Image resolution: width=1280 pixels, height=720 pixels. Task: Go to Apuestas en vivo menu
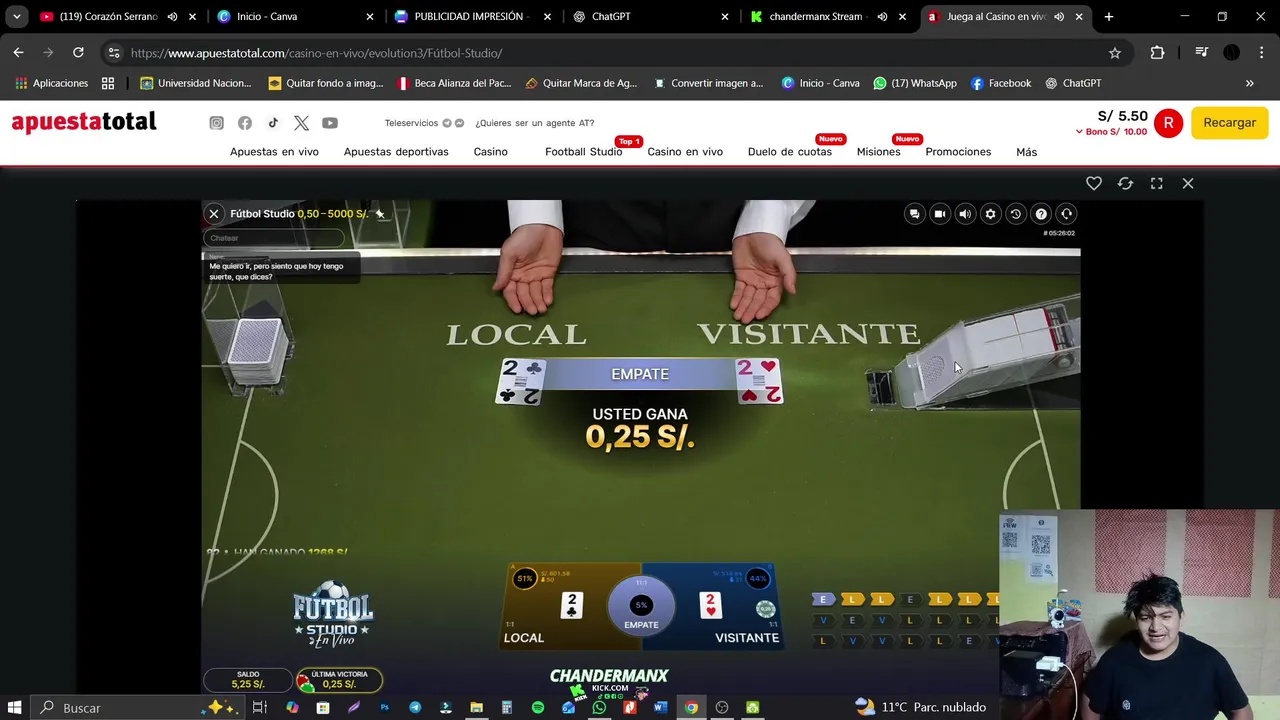pos(274,152)
